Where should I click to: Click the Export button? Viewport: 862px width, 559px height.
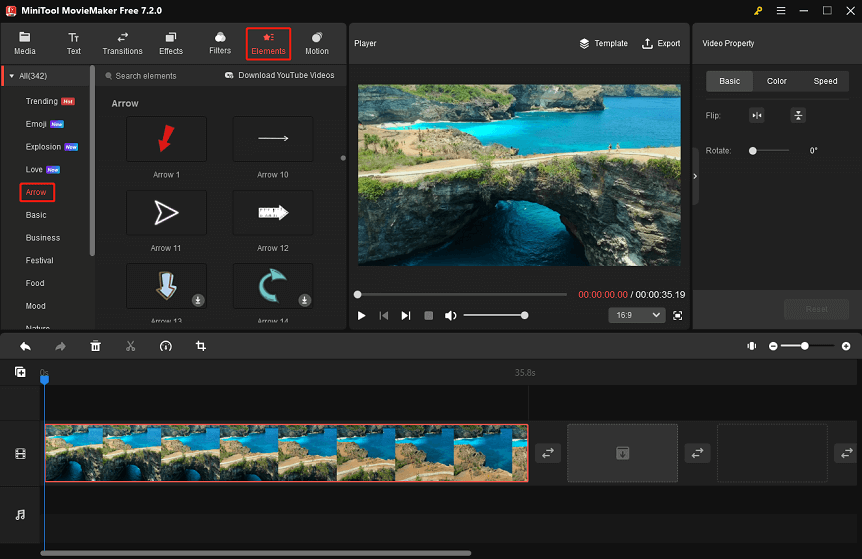661,43
